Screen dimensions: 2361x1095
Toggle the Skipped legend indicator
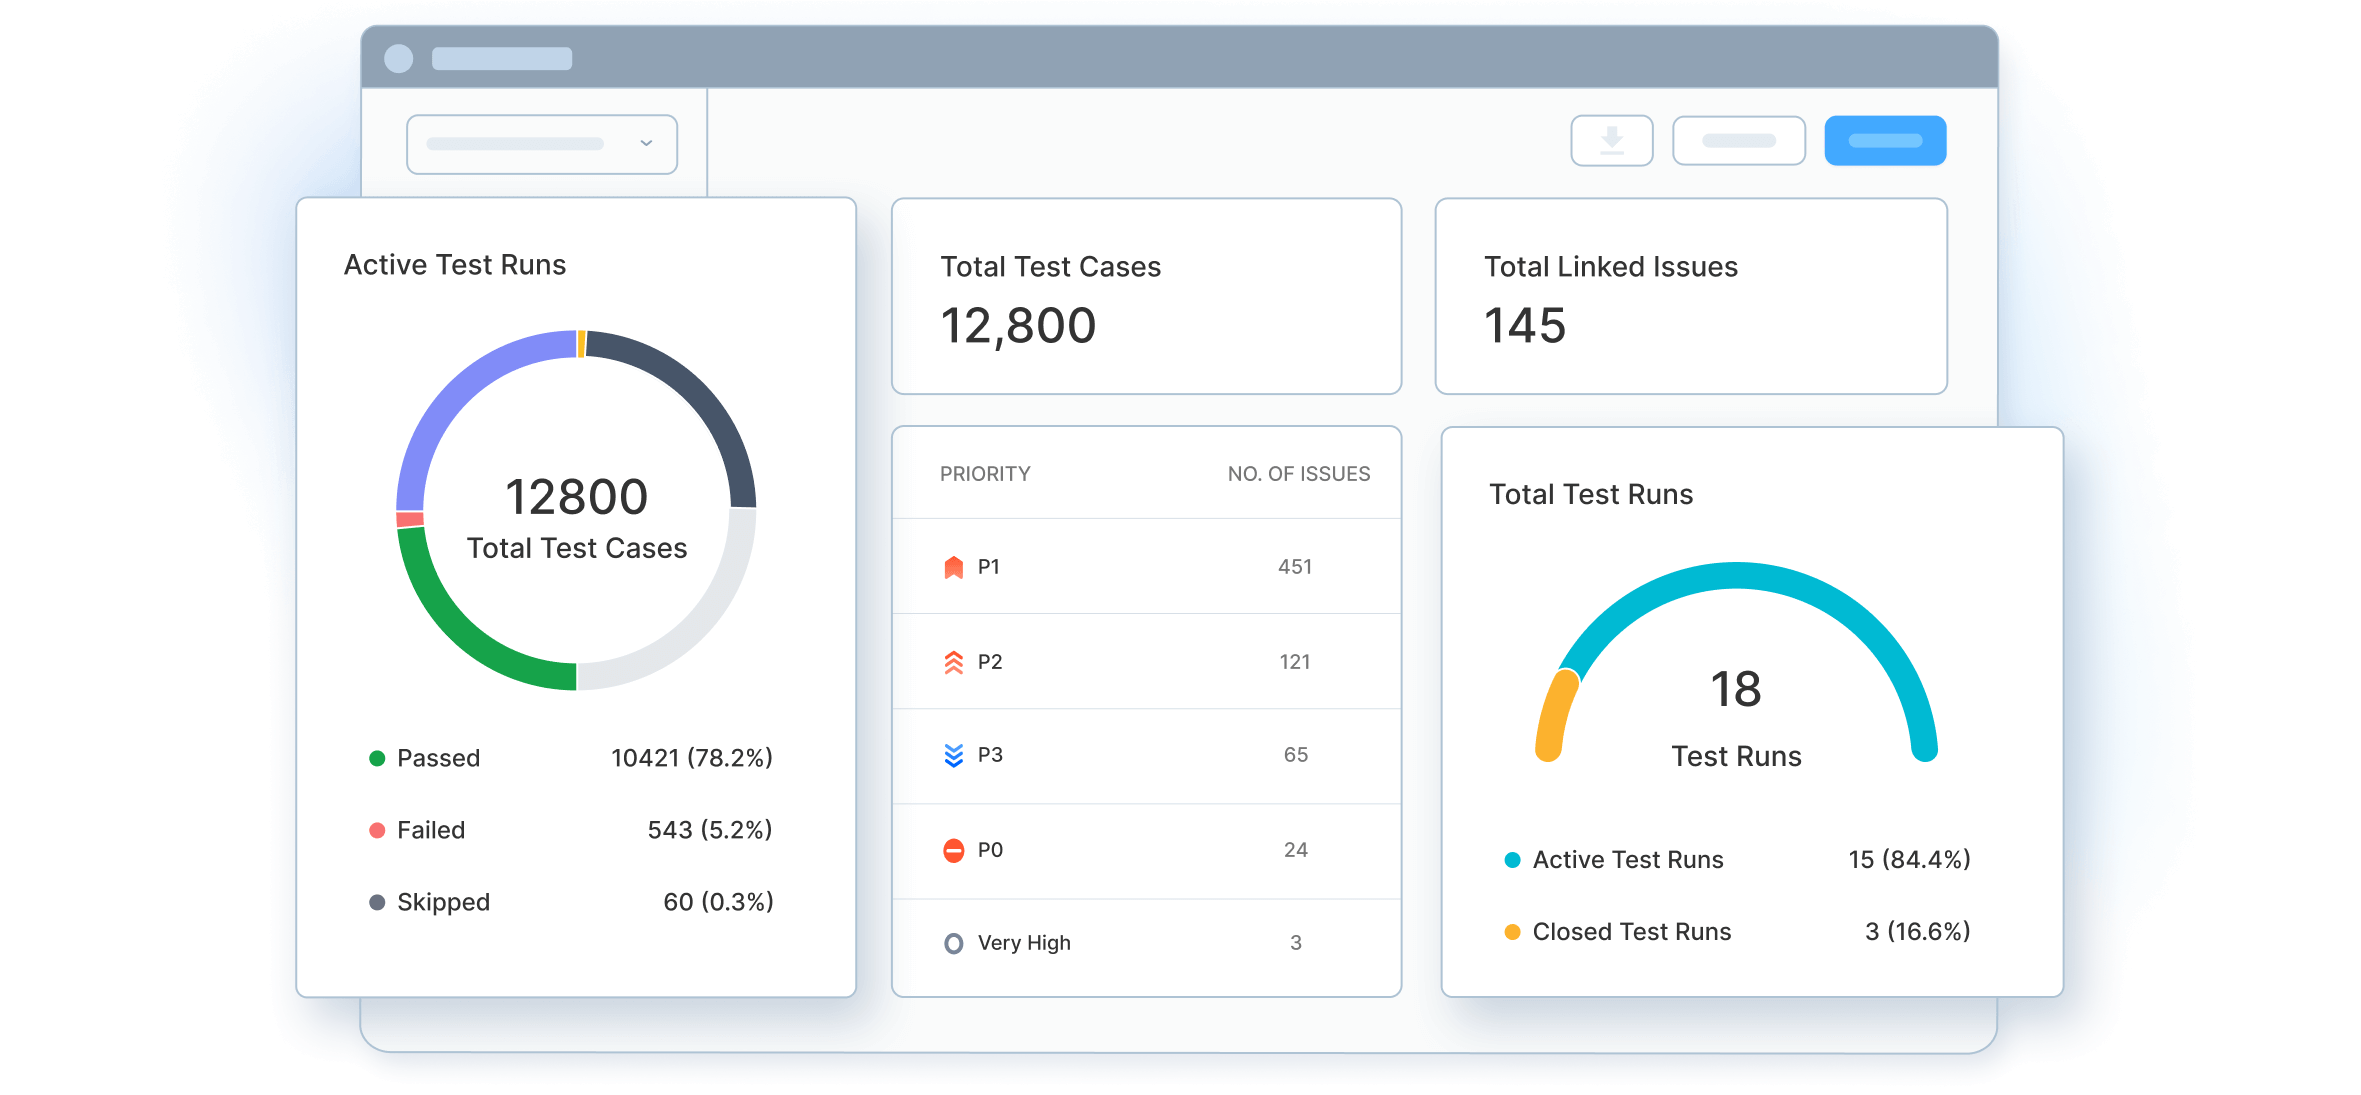coord(377,902)
